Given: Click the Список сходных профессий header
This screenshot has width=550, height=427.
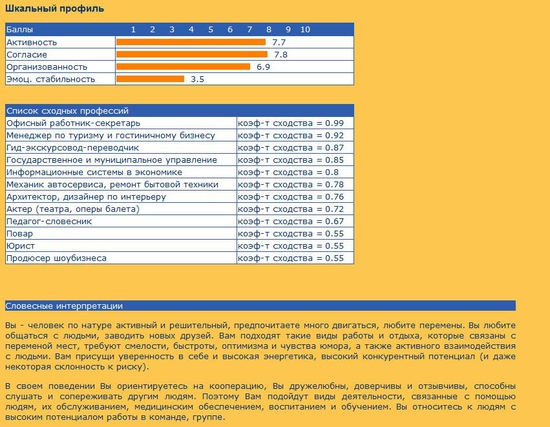Looking at the screenshot, I should 180,111.
